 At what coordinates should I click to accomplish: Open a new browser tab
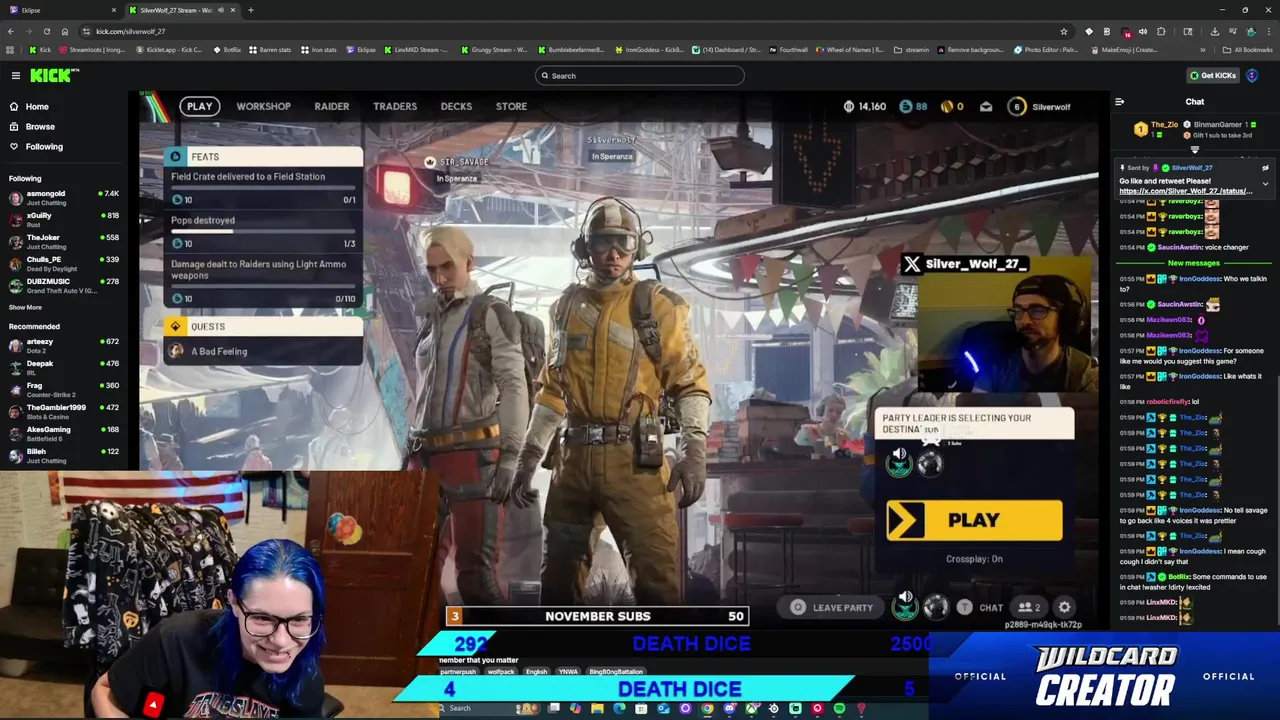pos(250,10)
